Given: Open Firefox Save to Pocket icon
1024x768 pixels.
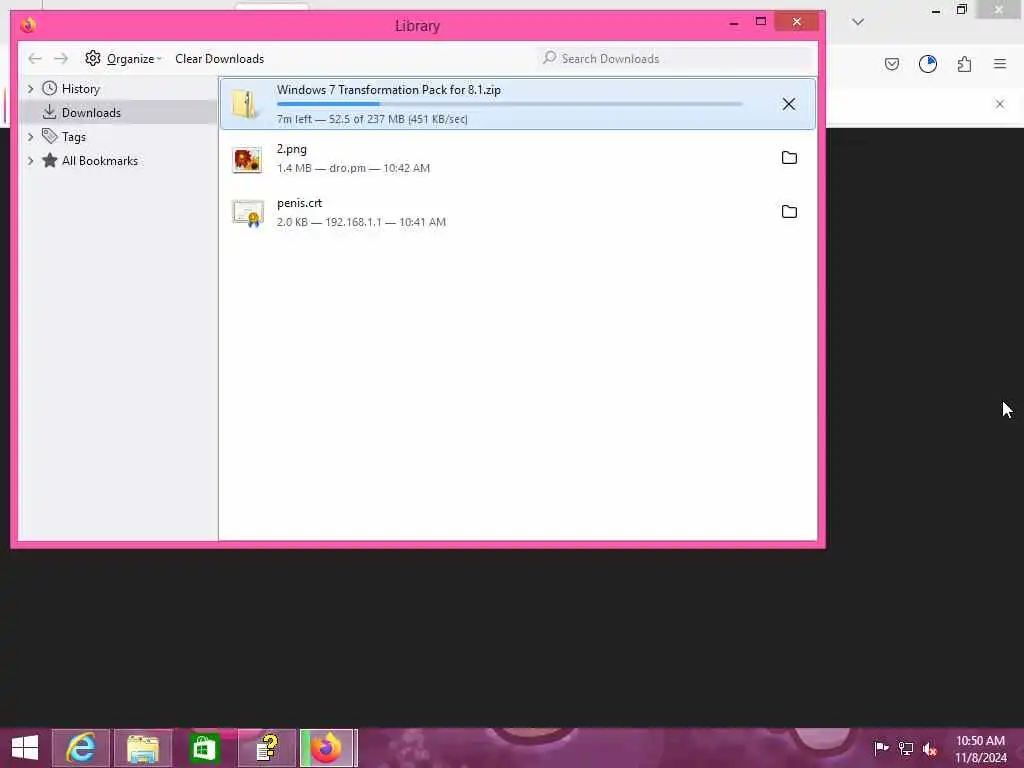Looking at the screenshot, I should coord(891,64).
